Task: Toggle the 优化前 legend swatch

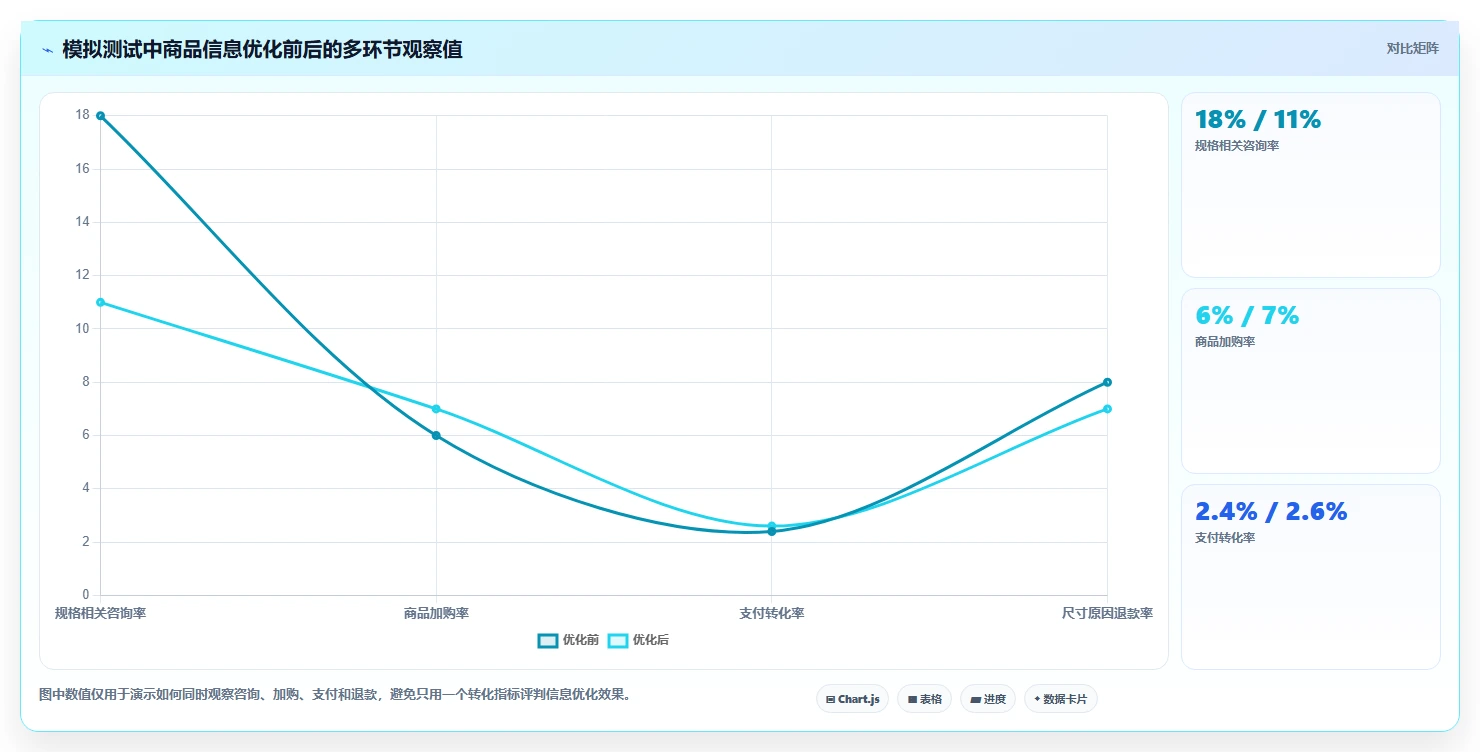Action: [x=548, y=640]
